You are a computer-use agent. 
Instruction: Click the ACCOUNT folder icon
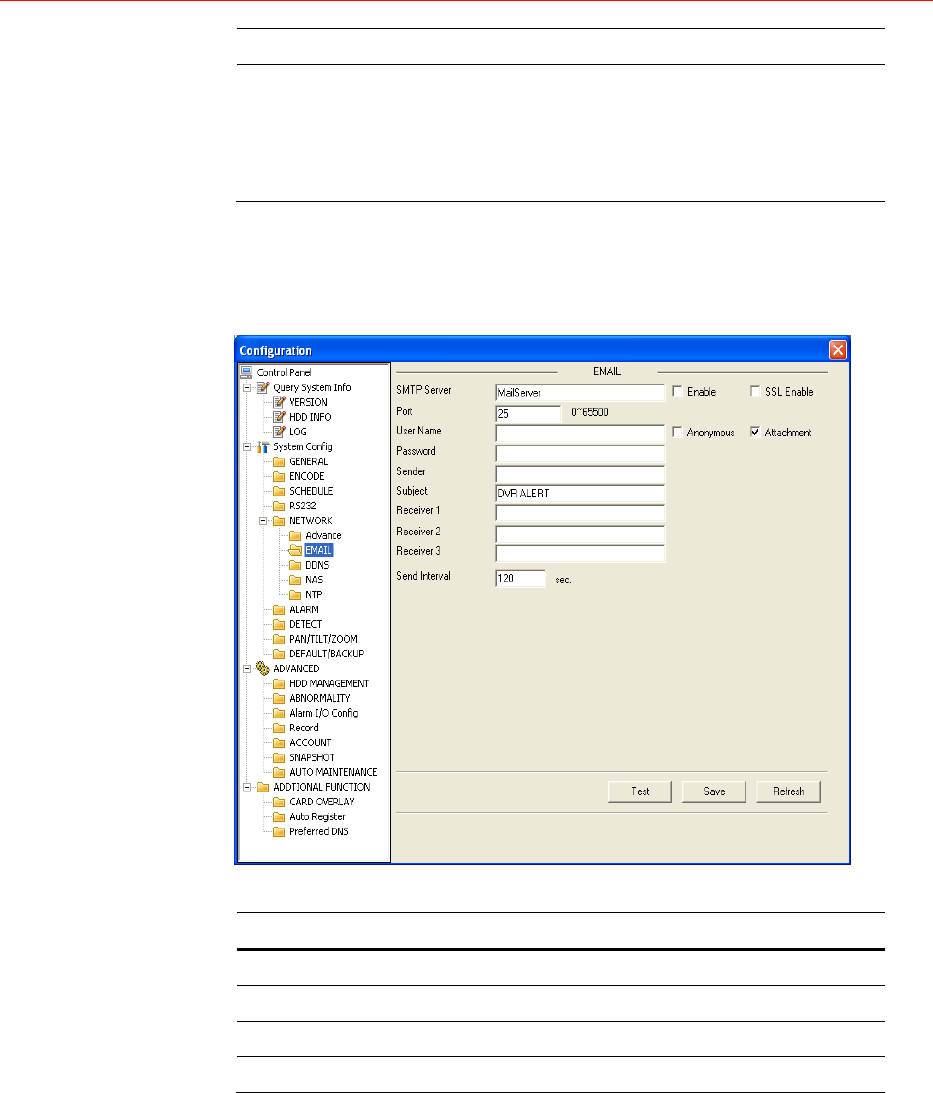pos(279,743)
